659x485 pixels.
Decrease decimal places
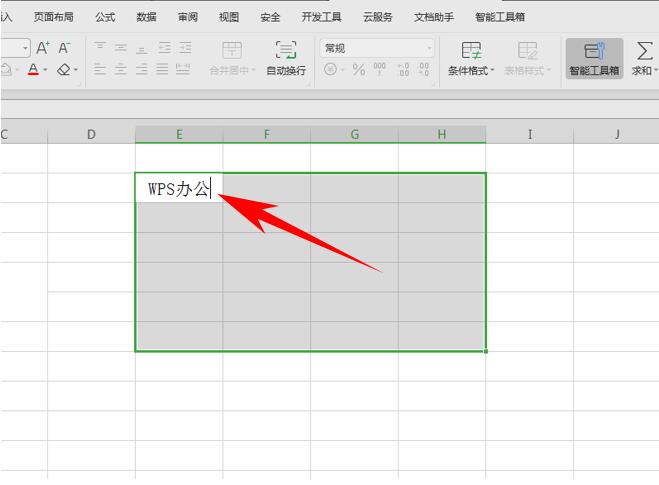424,69
